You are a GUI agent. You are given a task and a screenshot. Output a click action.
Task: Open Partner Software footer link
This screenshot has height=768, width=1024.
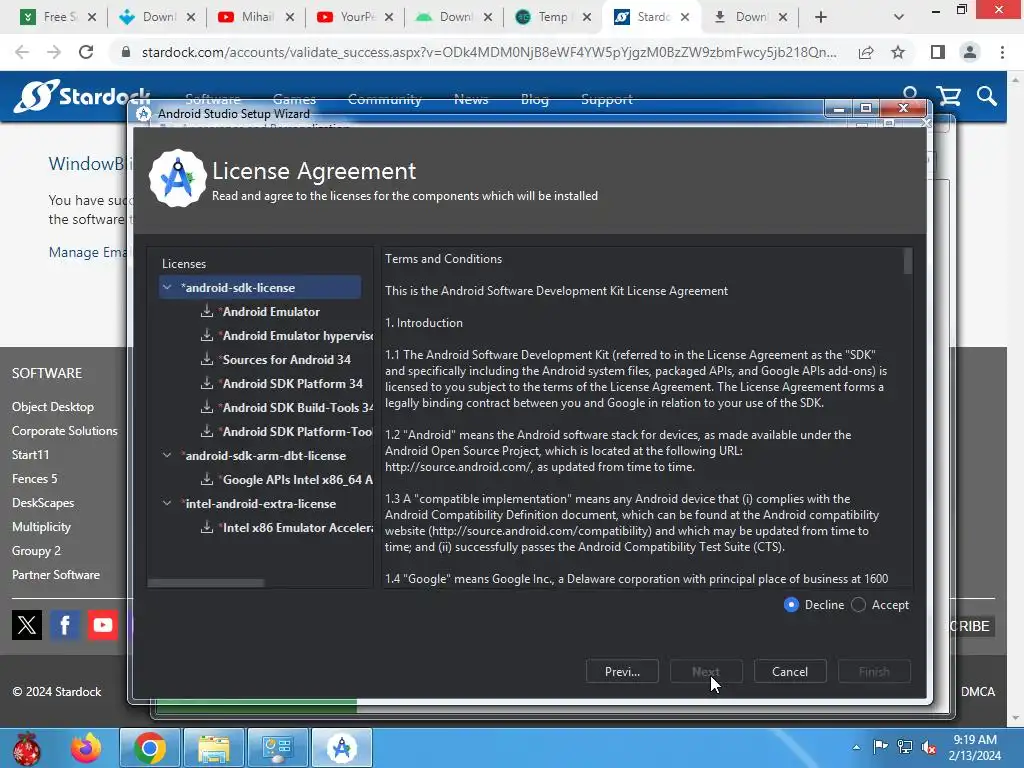click(x=56, y=575)
